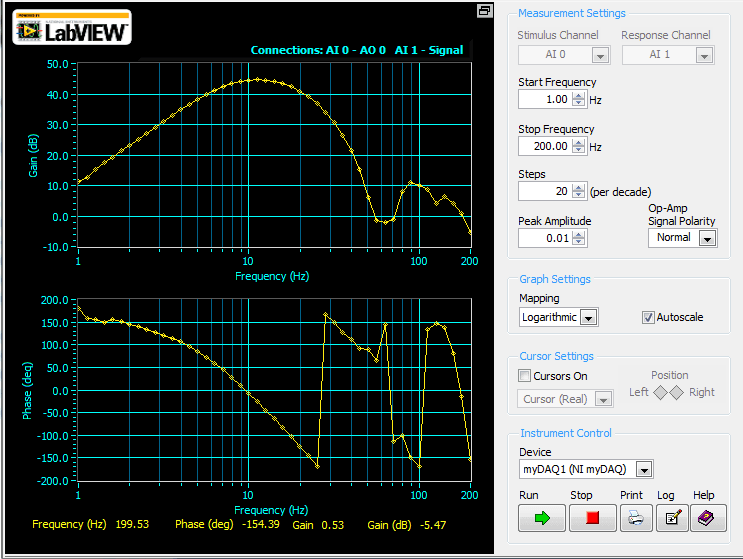Open the Log file icon button
The width and height of the screenshot is (743, 559).
point(671,518)
